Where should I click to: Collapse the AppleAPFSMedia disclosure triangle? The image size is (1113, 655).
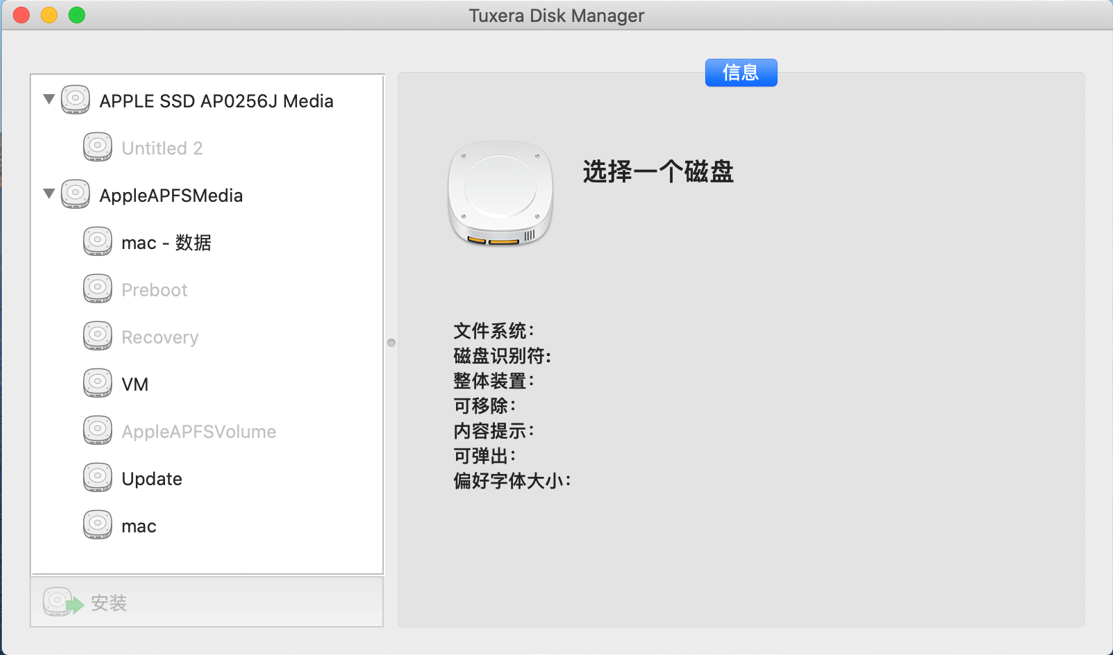point(49,194)
